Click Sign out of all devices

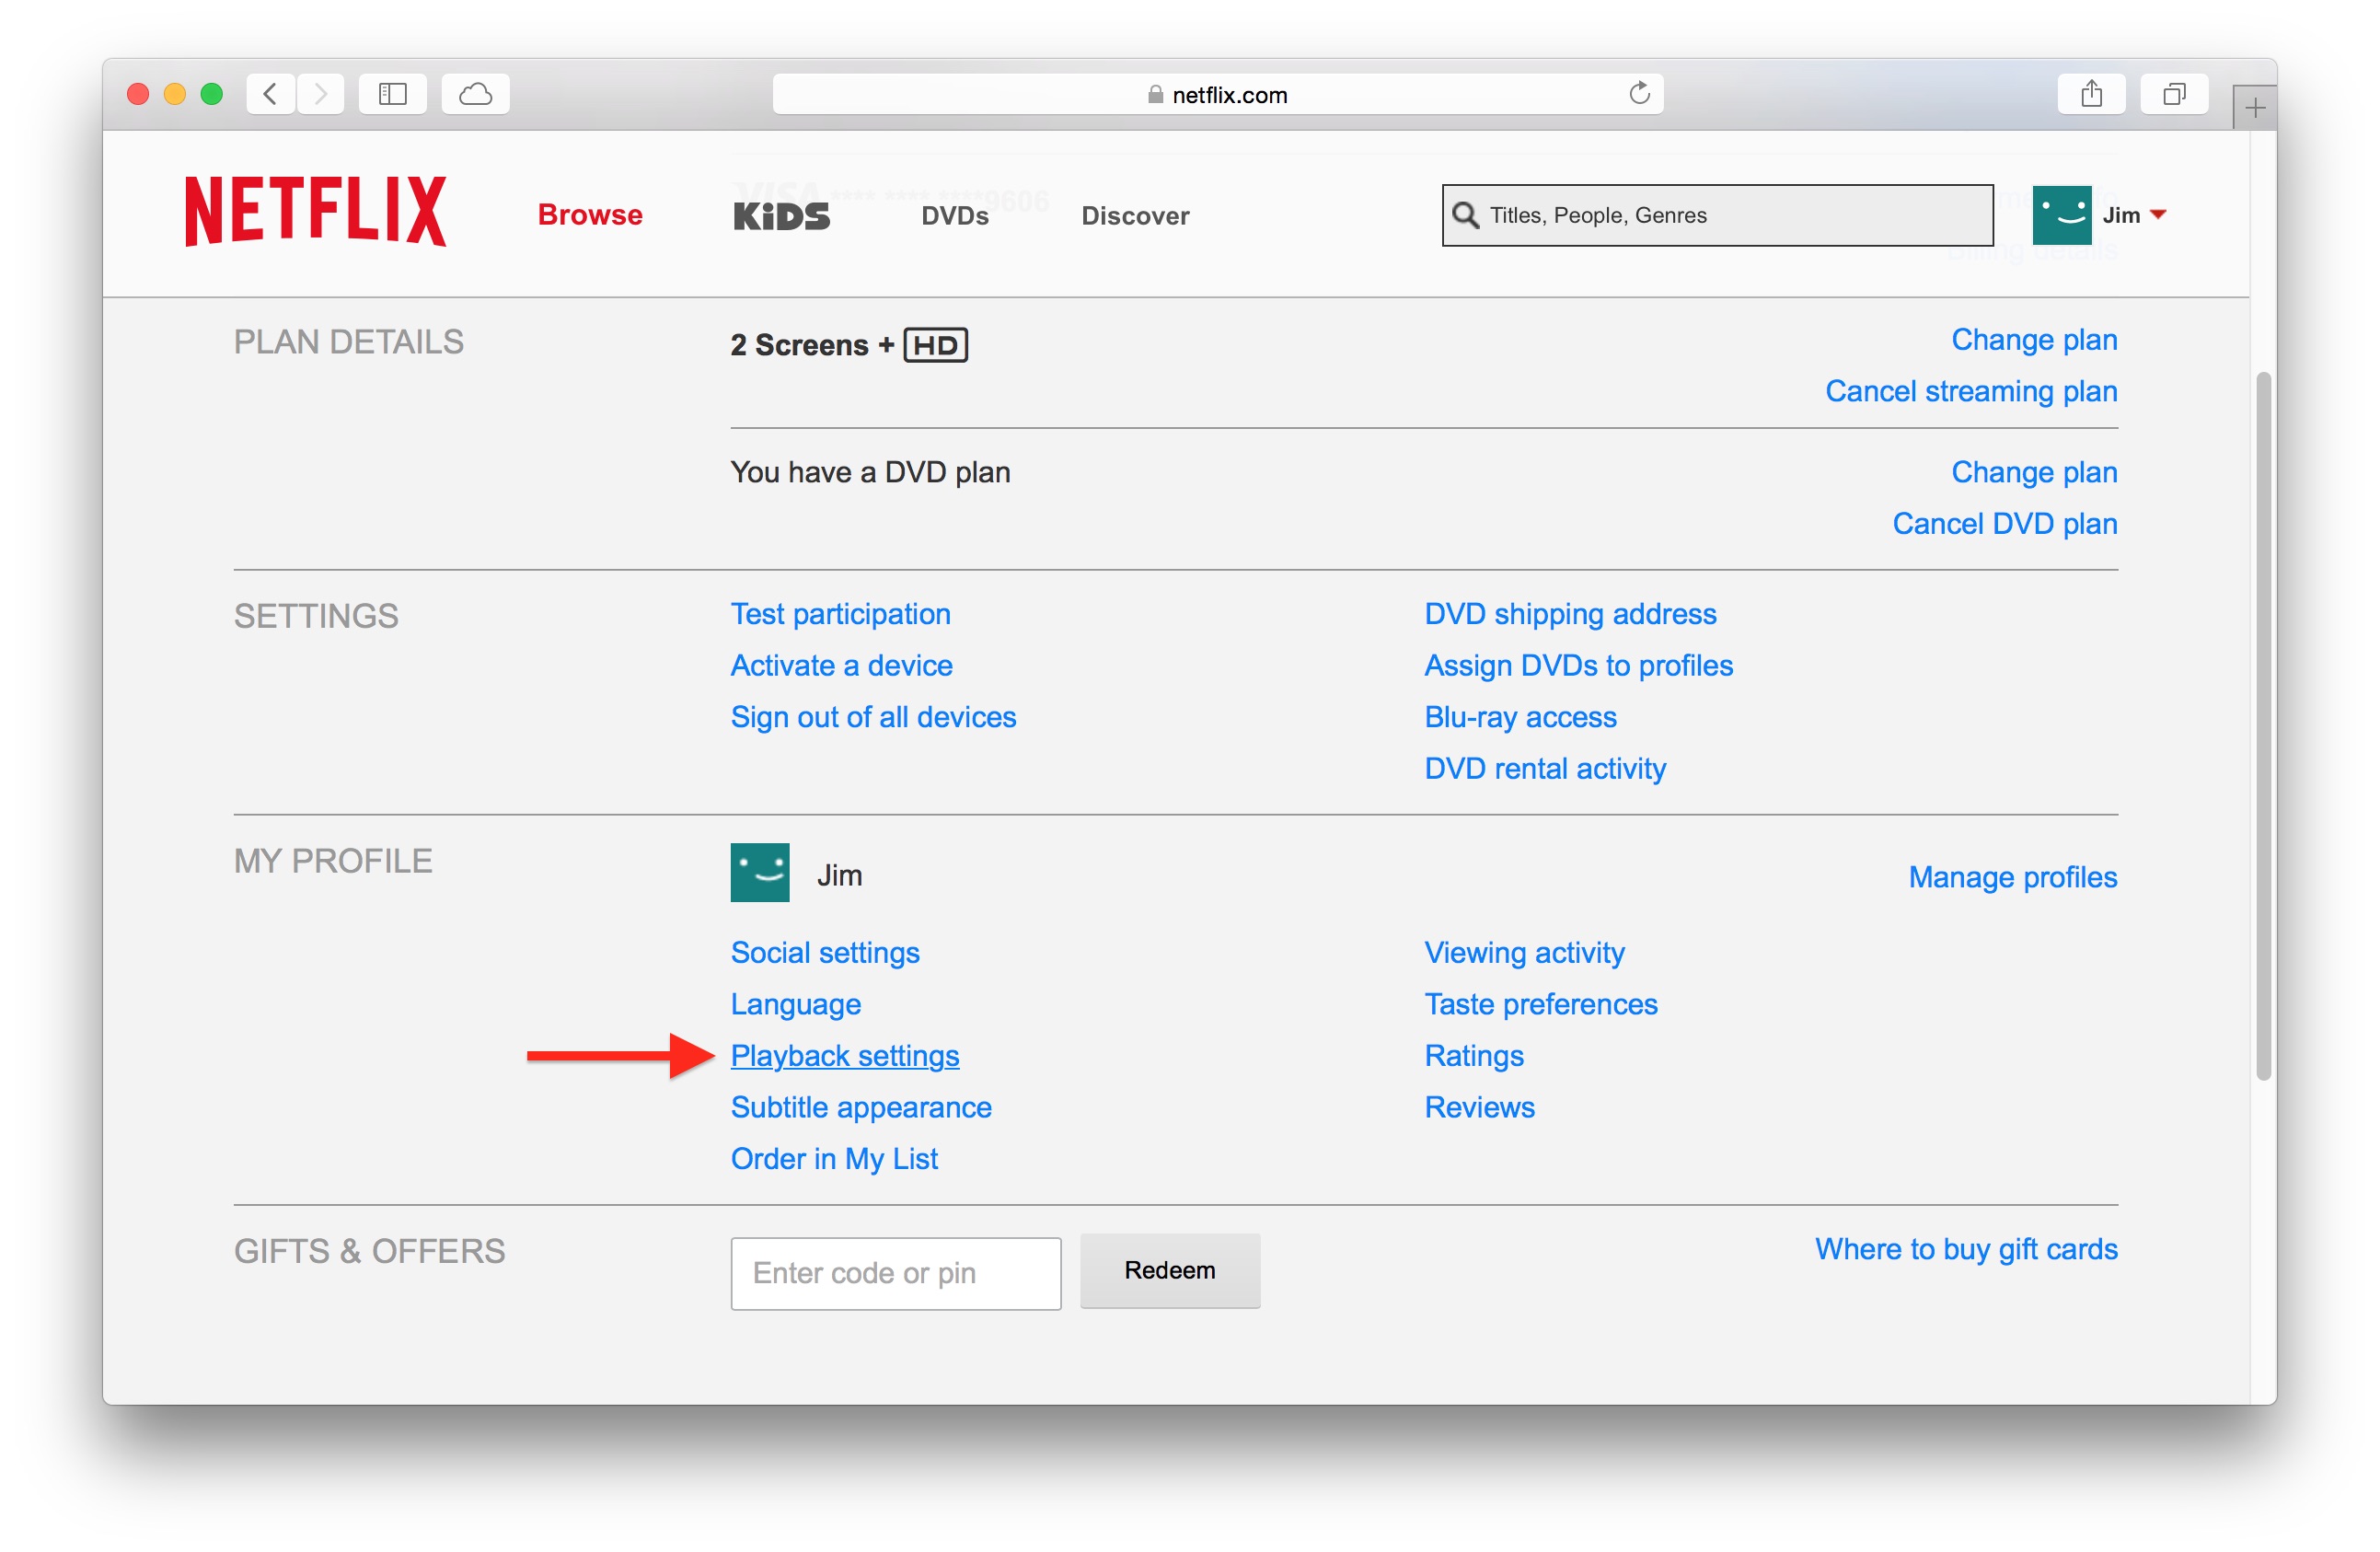(873, 717)
